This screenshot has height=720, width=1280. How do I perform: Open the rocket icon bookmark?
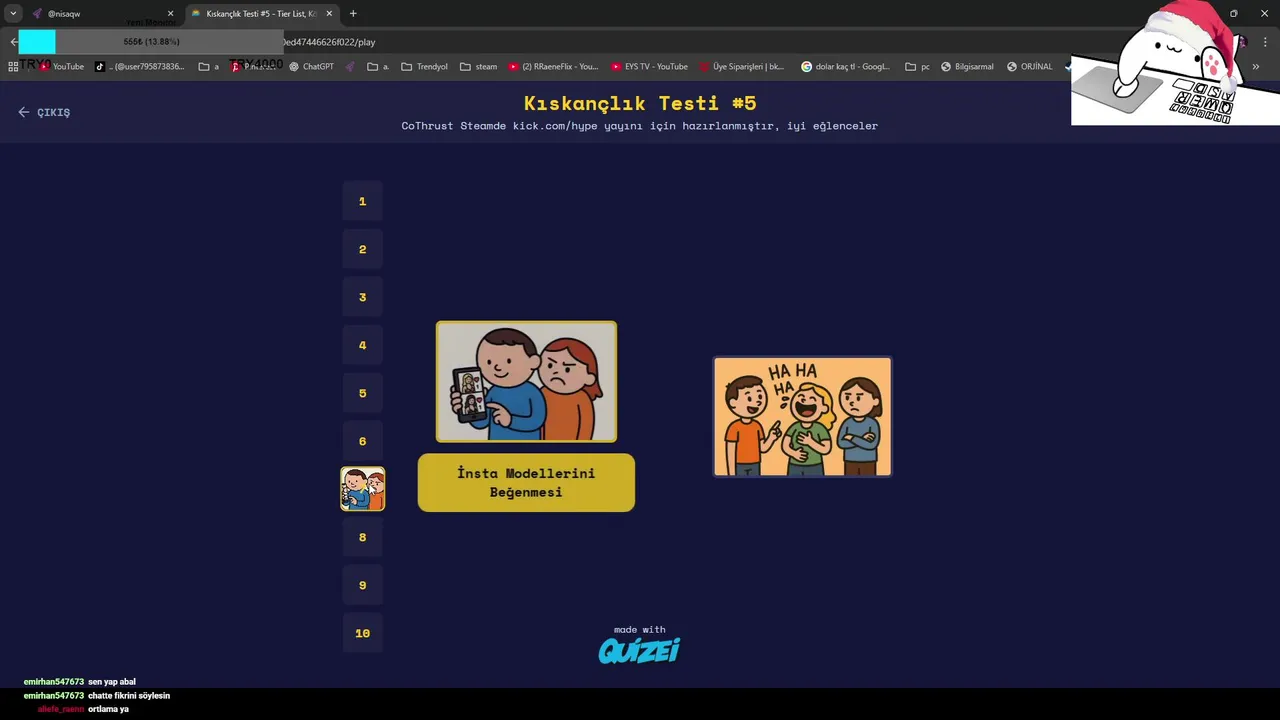pyautogui.click(x=350, y=67)
